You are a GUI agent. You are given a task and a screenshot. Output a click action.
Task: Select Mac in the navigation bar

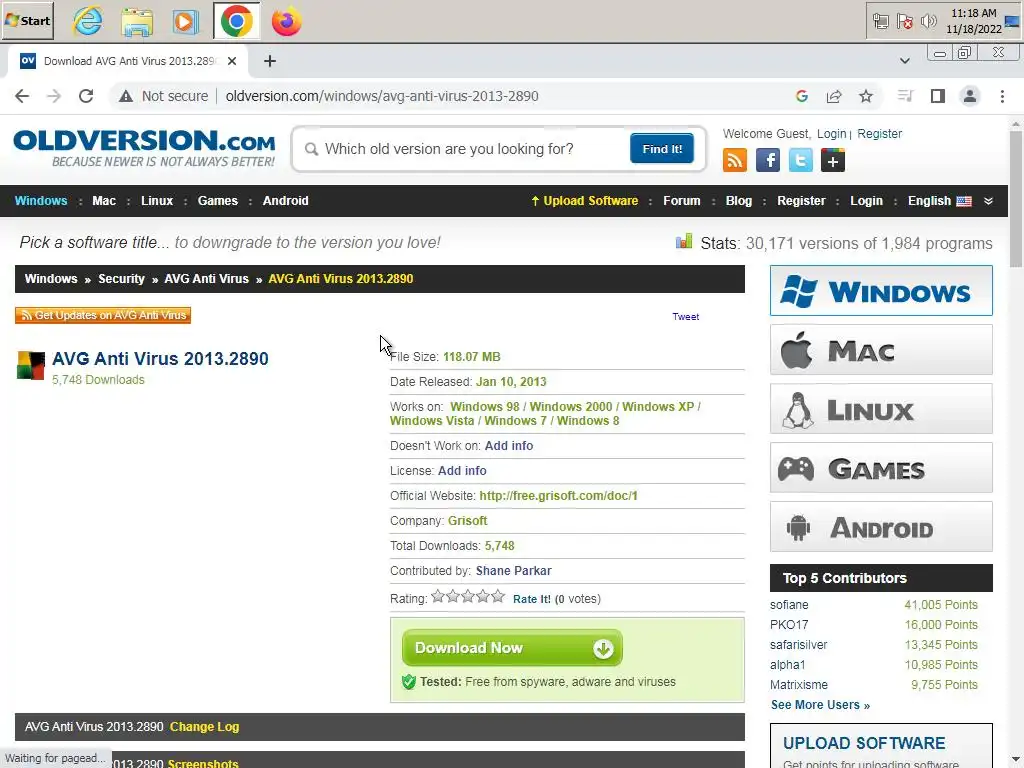pyautogui.click(x=104, y=201)
